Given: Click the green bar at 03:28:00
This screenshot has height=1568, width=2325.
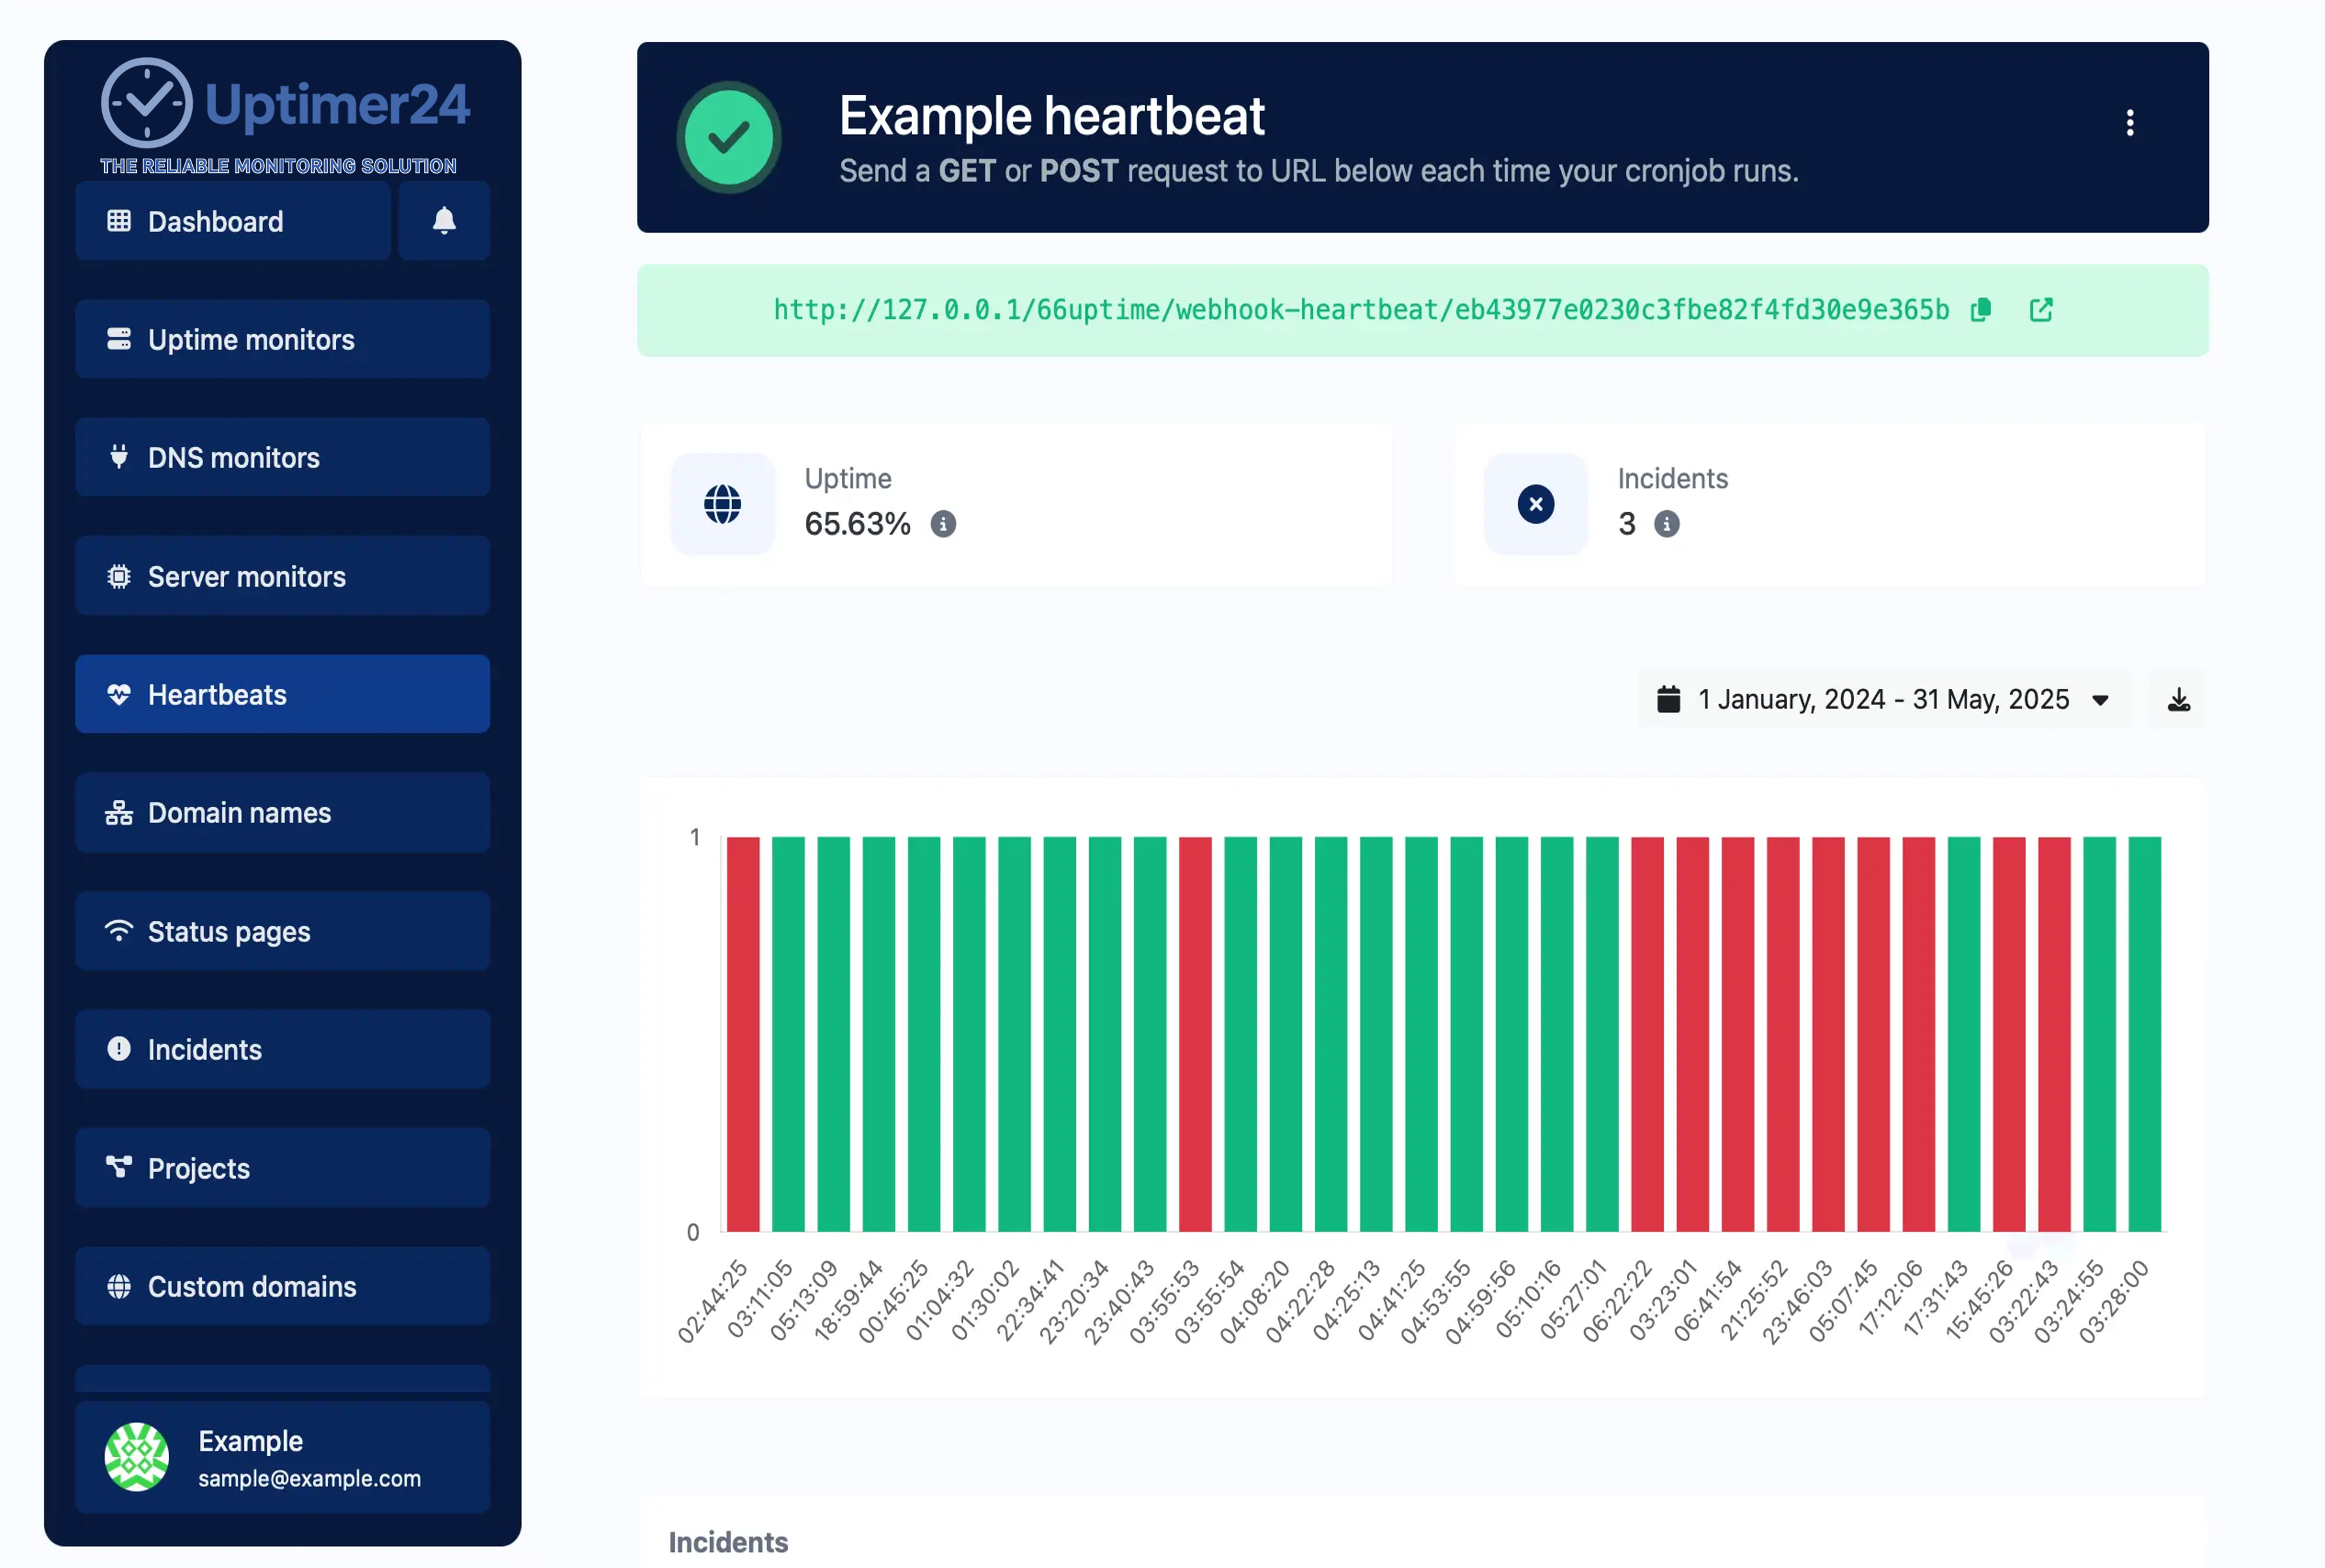Looking at the screenshot, I should click(2145, 1034).
